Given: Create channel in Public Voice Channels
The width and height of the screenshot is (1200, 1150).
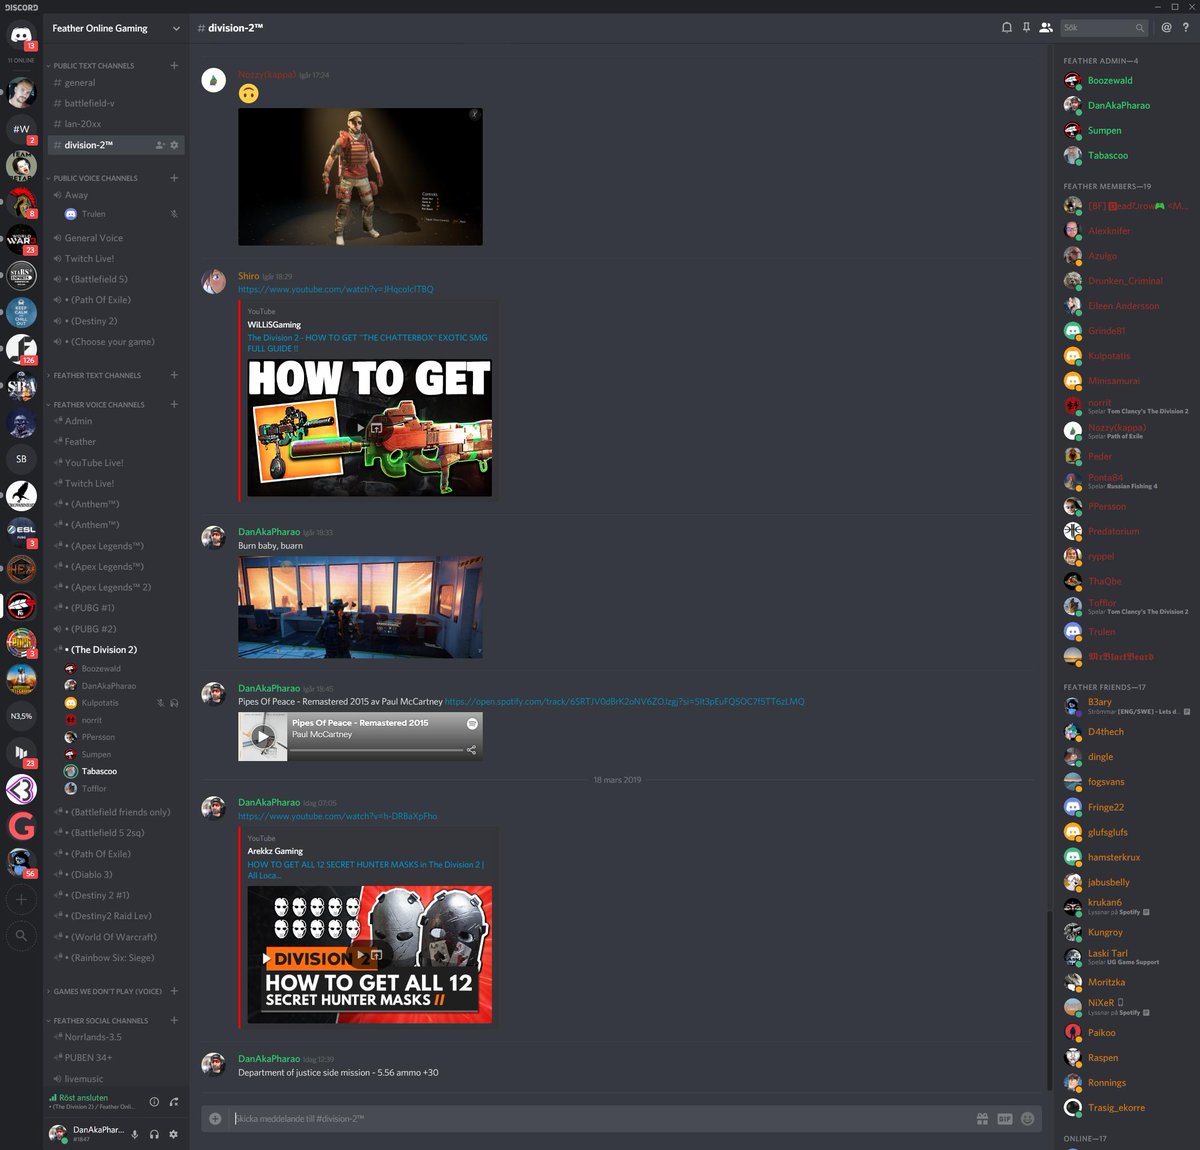Looking at the screenshot, I should tap(174, 178).
